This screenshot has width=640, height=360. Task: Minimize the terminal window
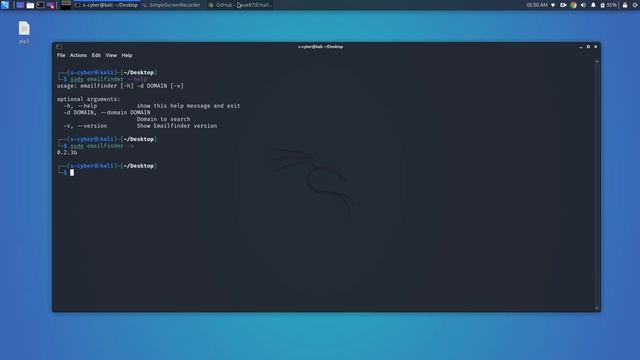[581, 47]
